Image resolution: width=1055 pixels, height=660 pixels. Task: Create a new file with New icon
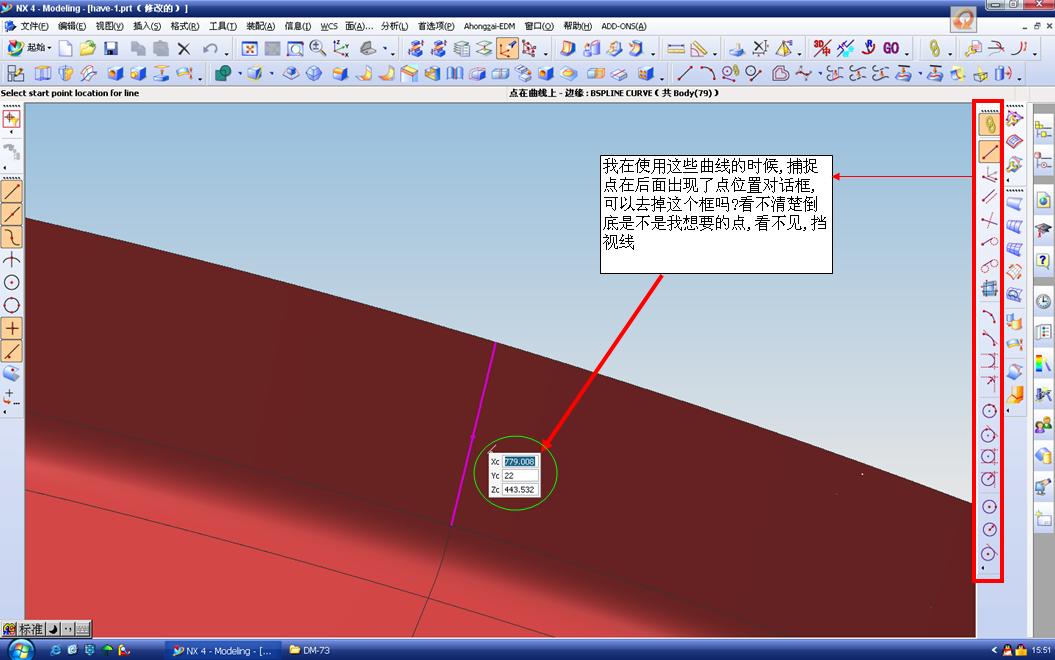pos(65,48)
